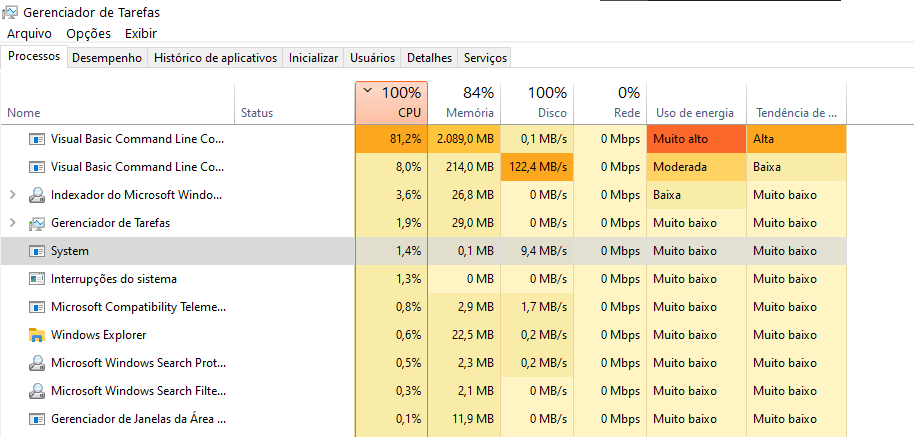Click the 2.089,0 MB memory cell
Image resolution: width=914 pixels, height=437 pixels.
pos(464,139)
